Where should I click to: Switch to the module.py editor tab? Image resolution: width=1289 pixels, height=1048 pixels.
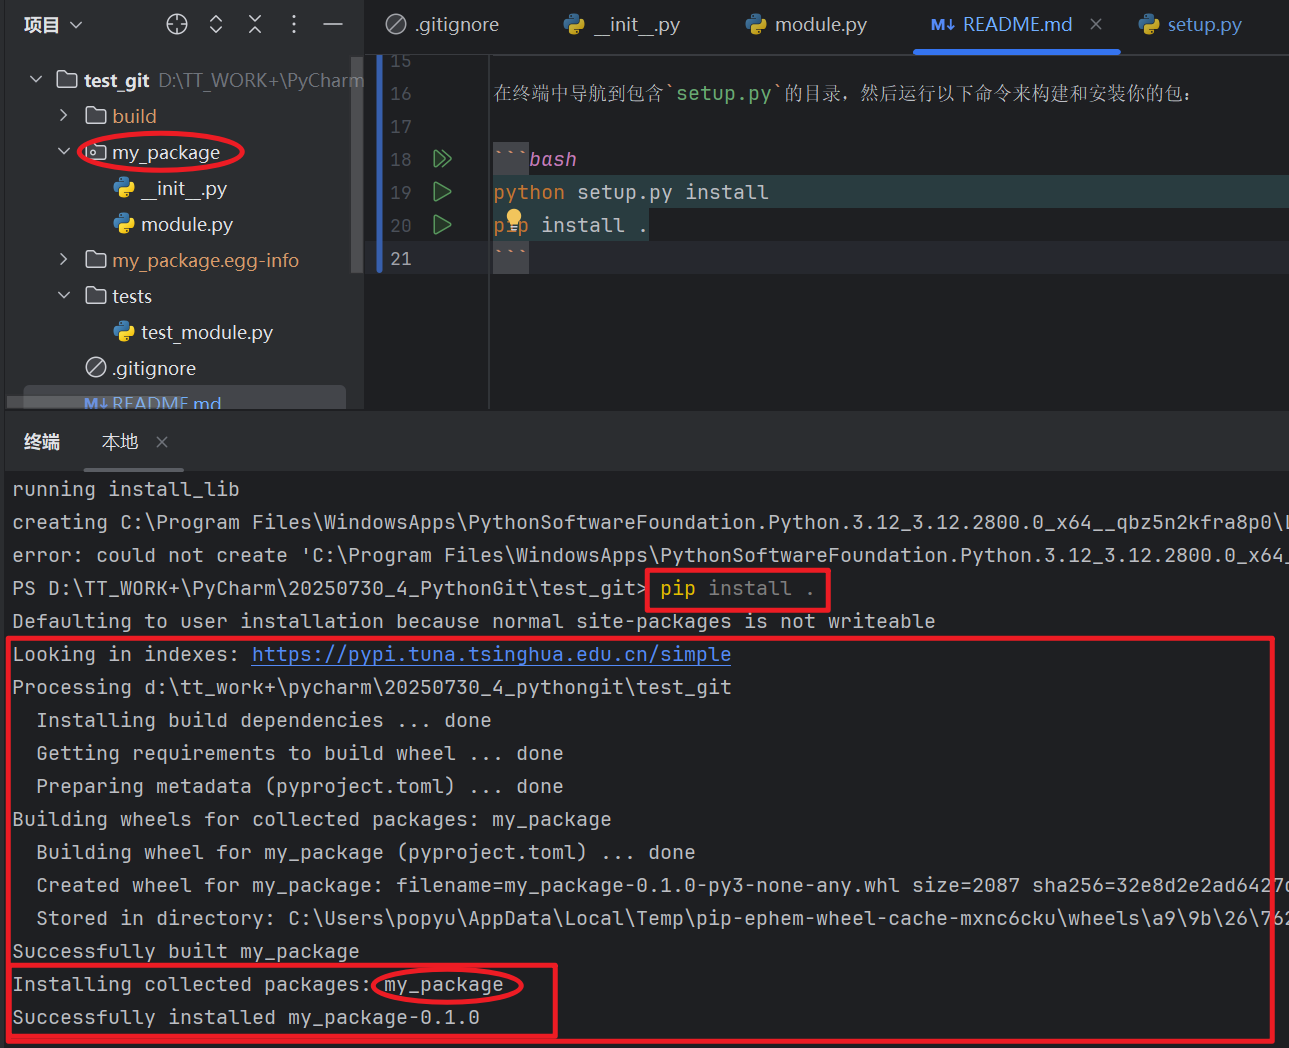(806, 25)
